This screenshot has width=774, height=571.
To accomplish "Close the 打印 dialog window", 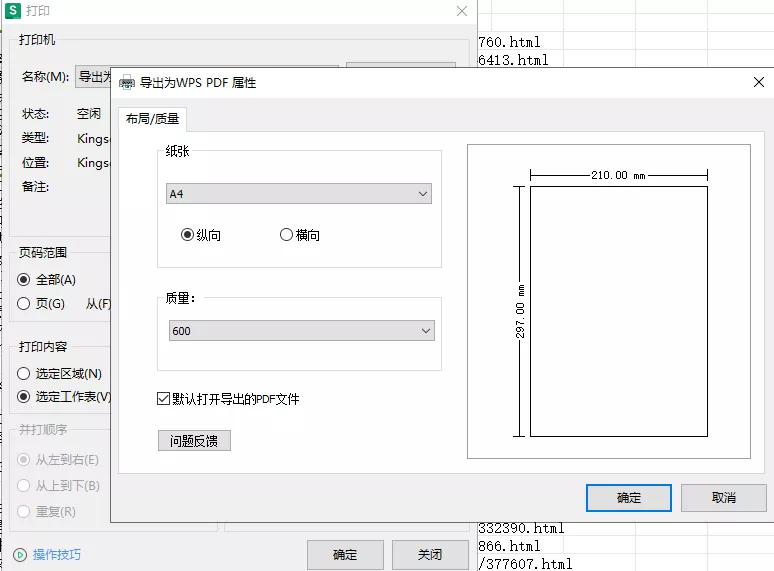I will pyautogui.click(x=462, y=11).
